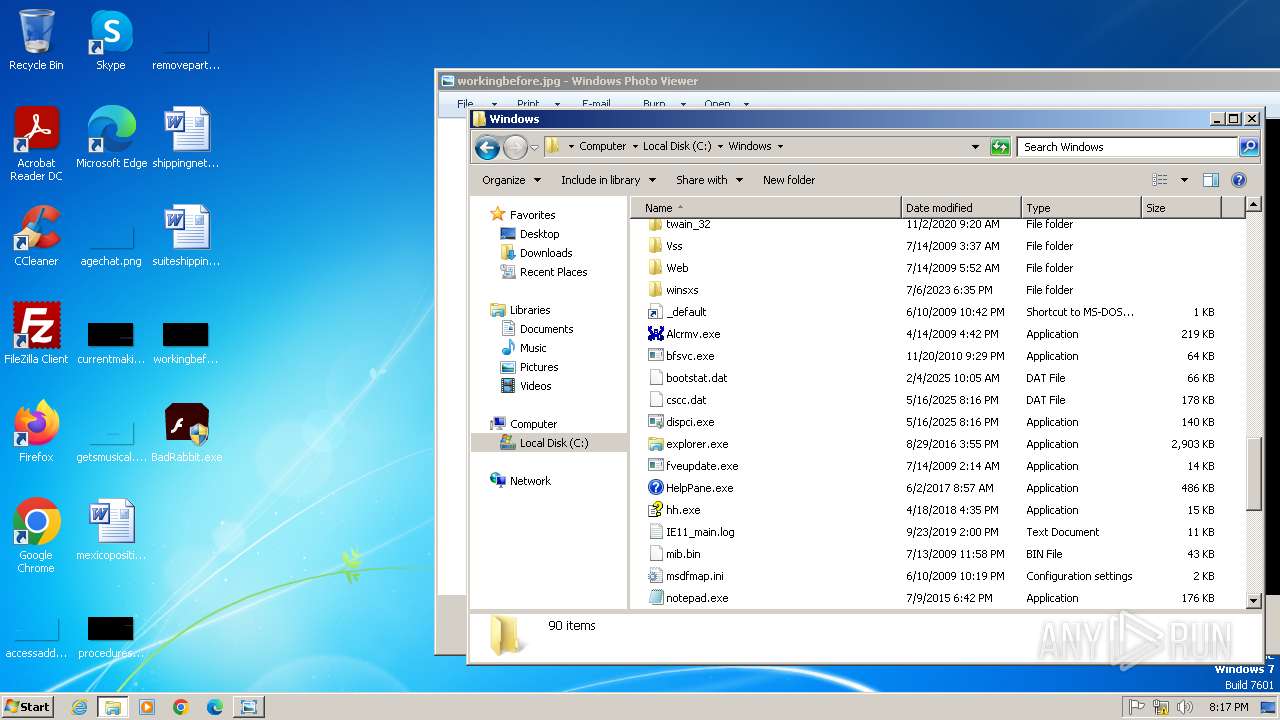Image resolution: width=1280 pixels, height=720 pixels.
Task: Open Microsoft Edge desktop shortcut
Action: (x=111, y=138)
